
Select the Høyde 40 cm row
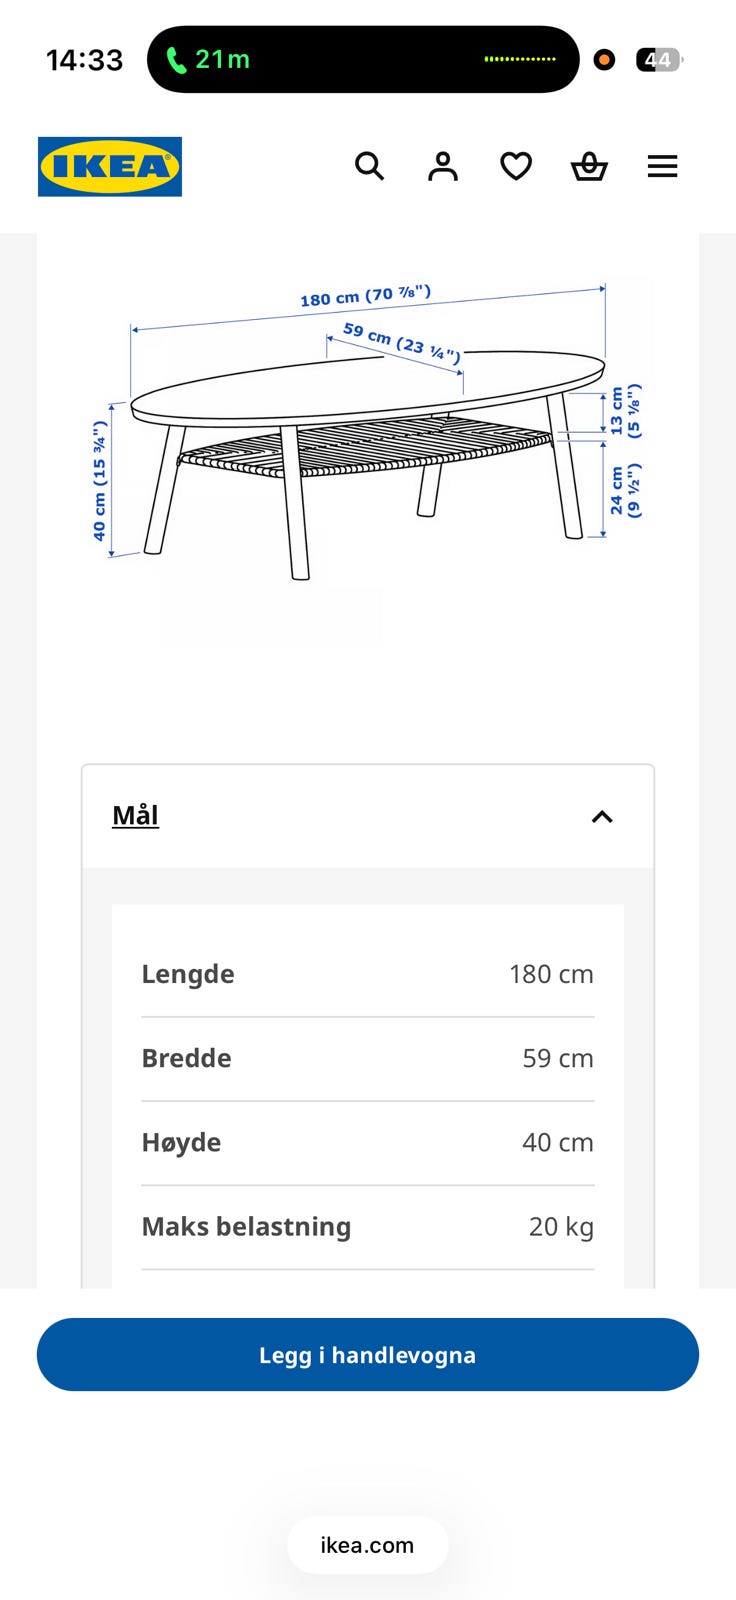pos(368,1142)
